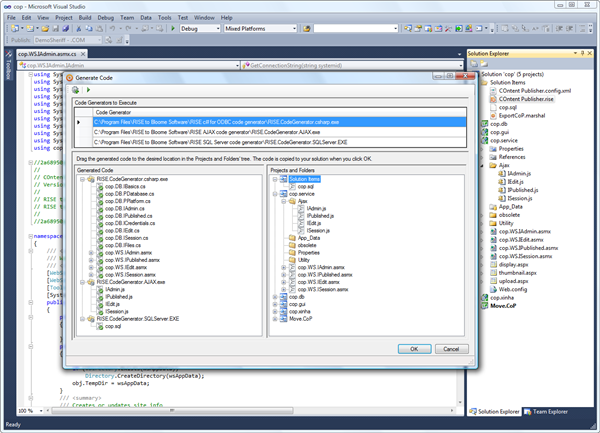The image size is (600, 433).
Task: Collapse RISE.CodeGenerator.SQLServer.EXE tree node
Action: 82,319
